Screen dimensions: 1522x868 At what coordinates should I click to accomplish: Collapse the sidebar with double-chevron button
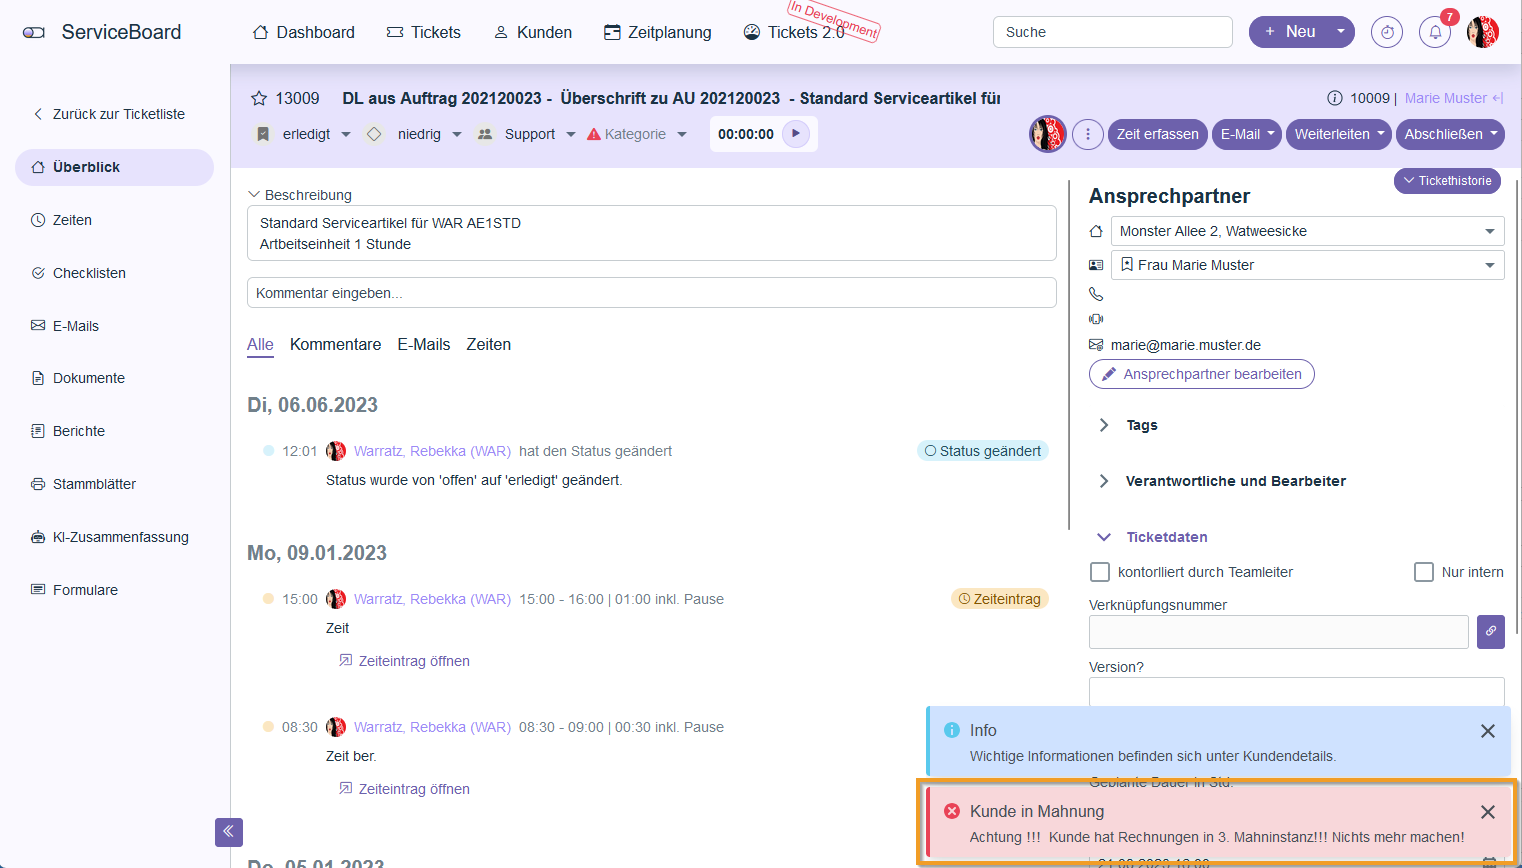(229, 832)
